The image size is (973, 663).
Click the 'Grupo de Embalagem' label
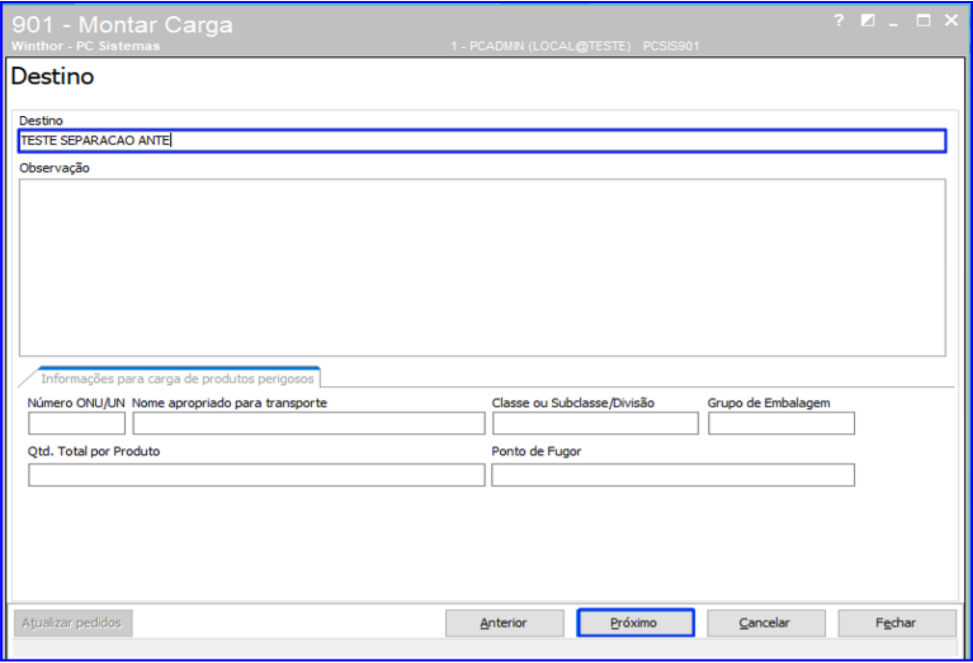coord(768,403)
